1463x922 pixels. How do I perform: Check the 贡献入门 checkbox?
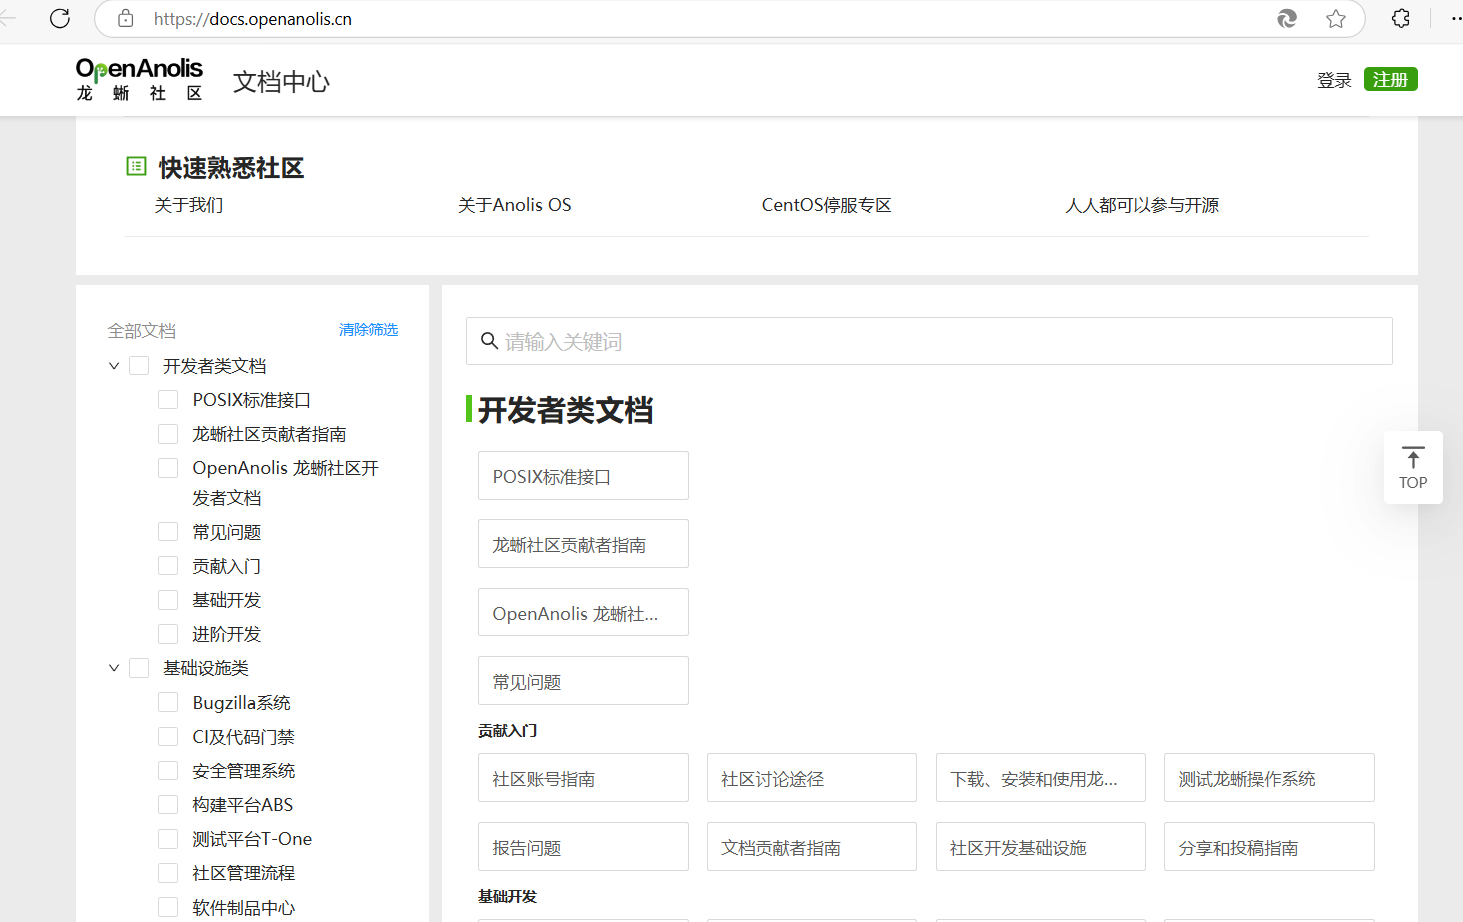[168, 566]
